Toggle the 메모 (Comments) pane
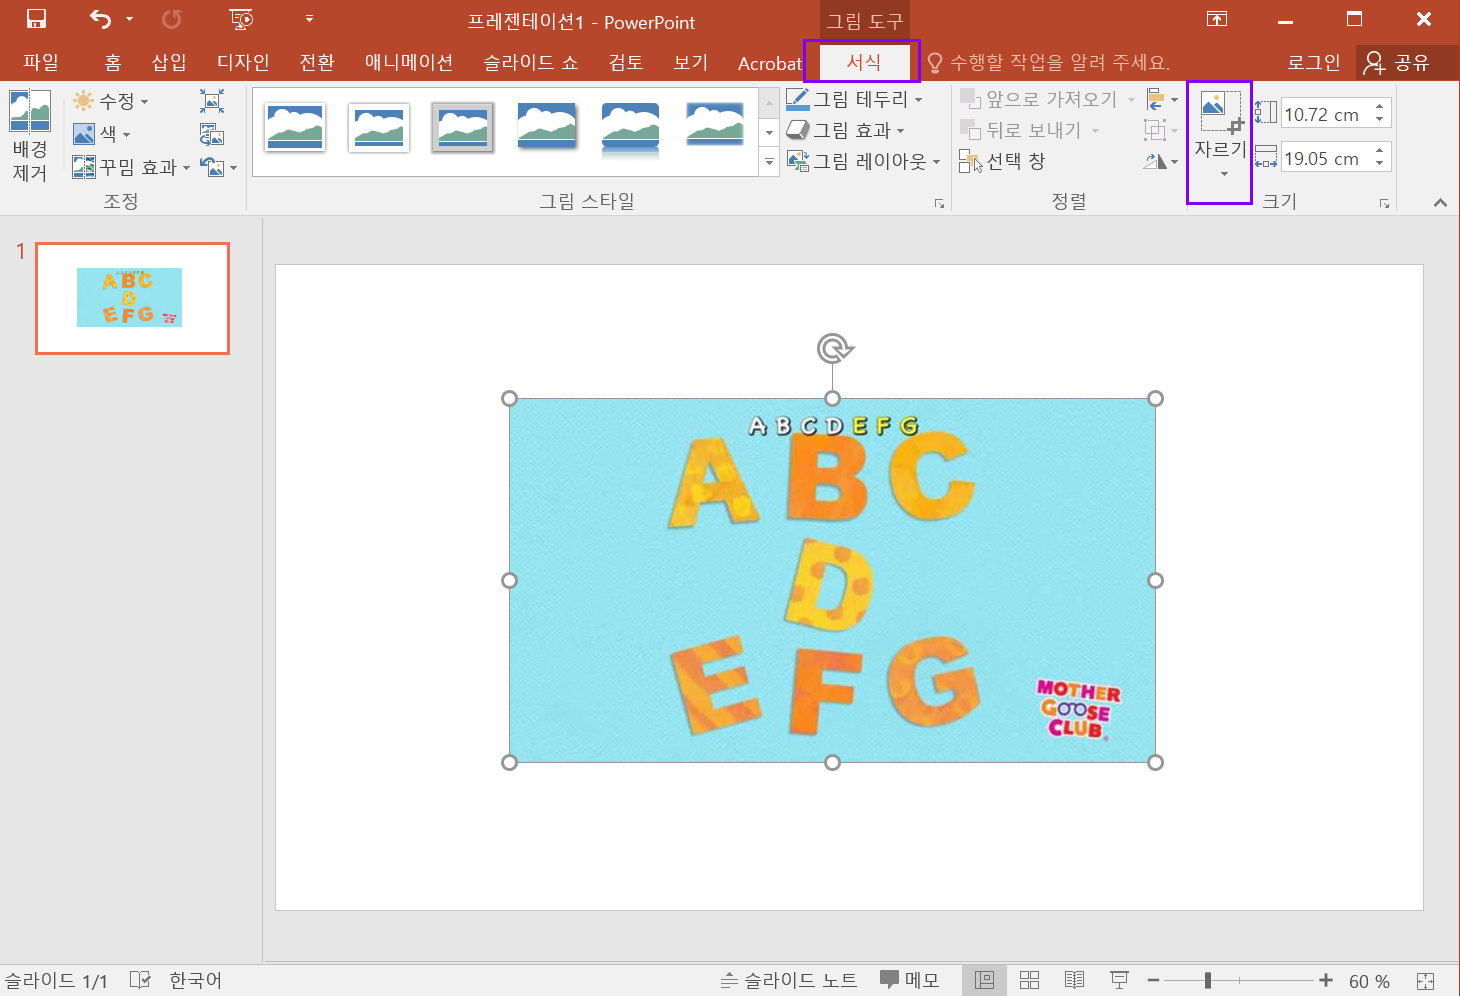1460x996 pixels. pos(910,980)
